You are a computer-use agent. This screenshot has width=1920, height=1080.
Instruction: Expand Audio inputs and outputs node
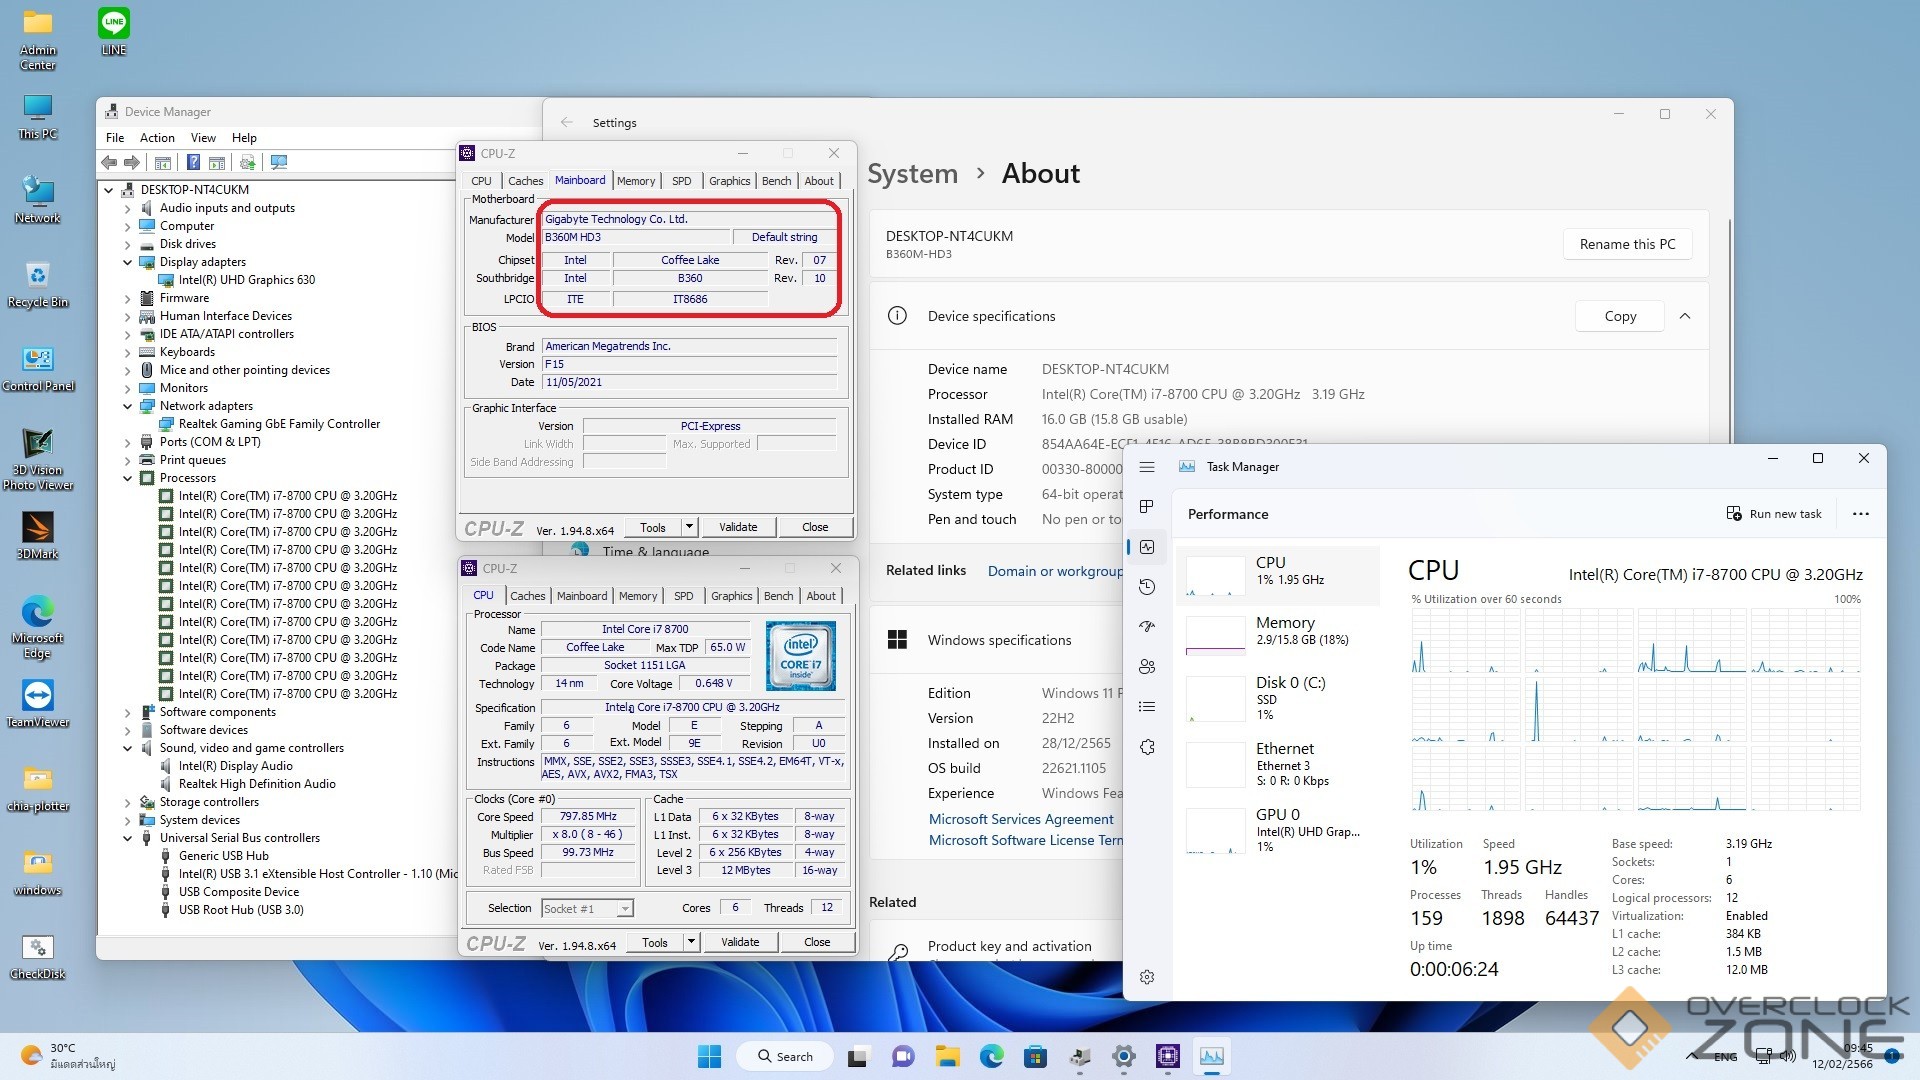pos(127,208)
